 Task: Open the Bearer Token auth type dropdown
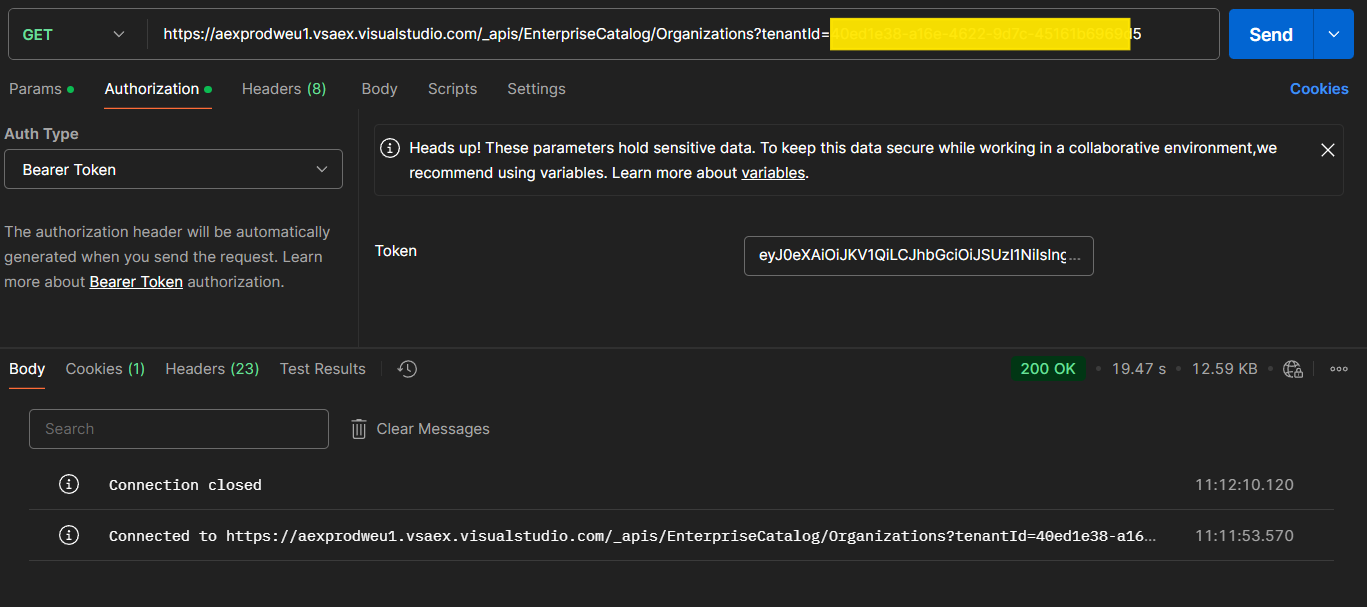point(173,169)
